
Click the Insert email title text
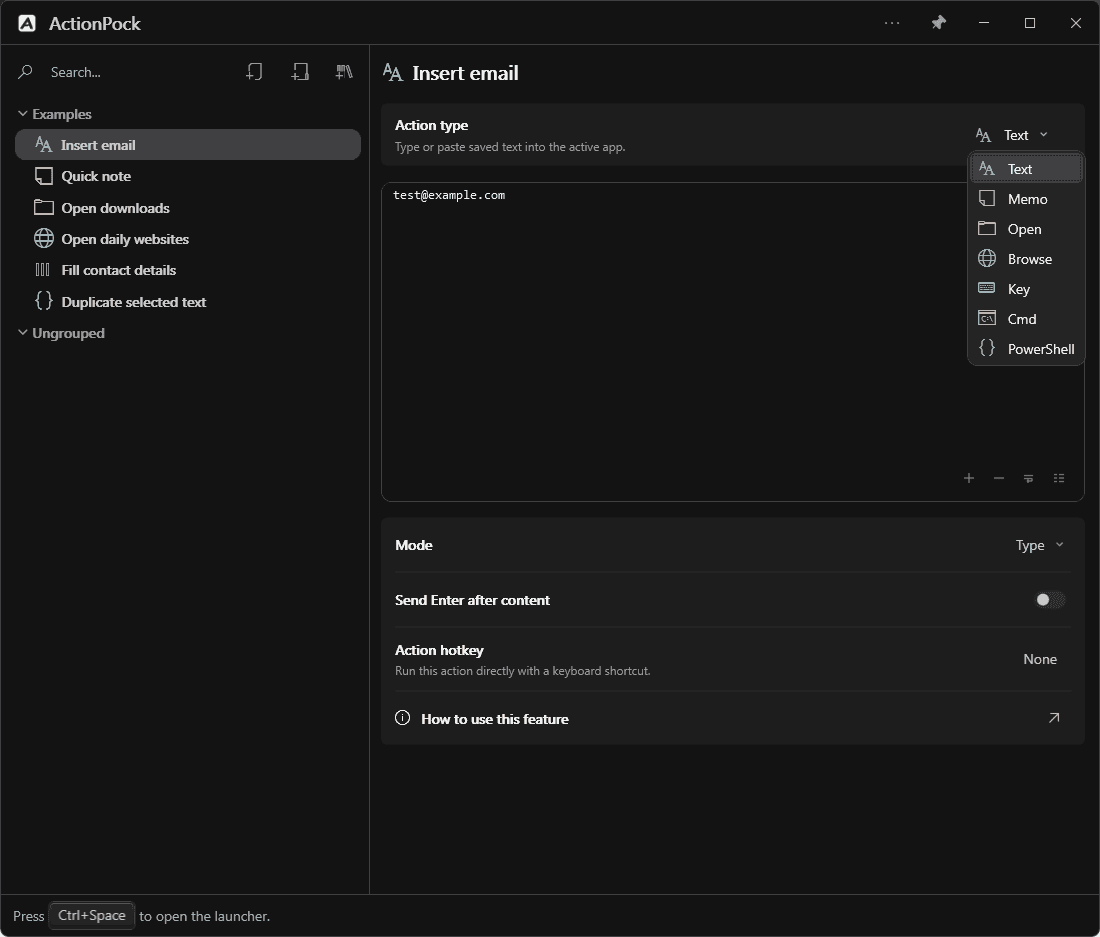click(x=465, y=73)
